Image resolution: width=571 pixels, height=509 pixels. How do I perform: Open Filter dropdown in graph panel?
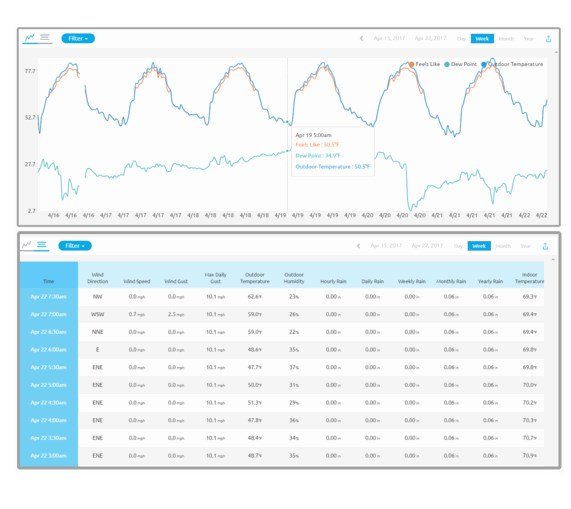78,38
